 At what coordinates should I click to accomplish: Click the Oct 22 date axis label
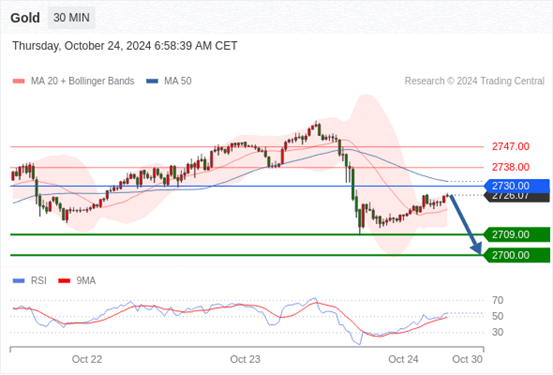(87, 359)
